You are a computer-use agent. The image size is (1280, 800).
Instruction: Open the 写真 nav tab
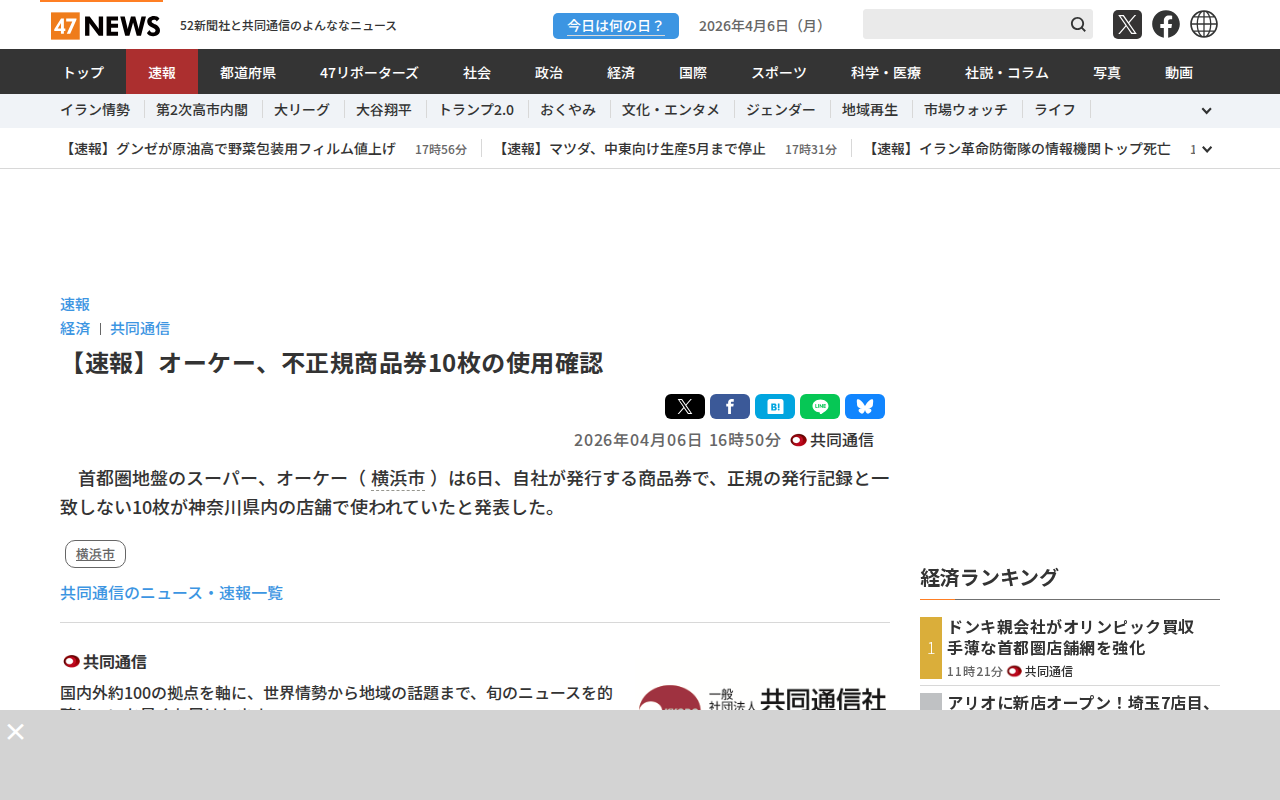tap(1107, 72)
